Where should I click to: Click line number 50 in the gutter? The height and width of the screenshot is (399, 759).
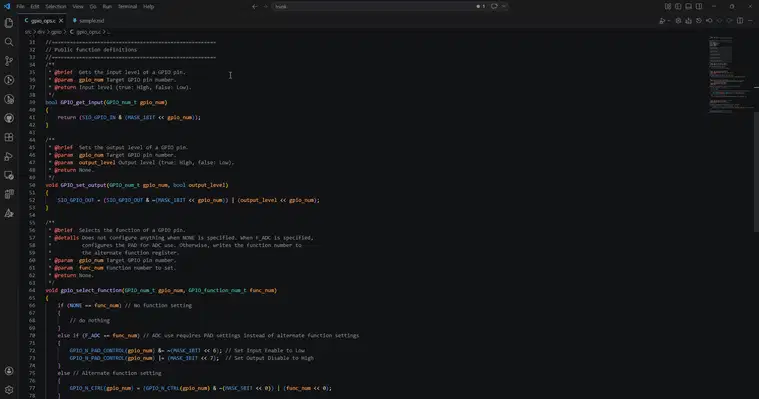pyautogui.click(x=32, y=185)
